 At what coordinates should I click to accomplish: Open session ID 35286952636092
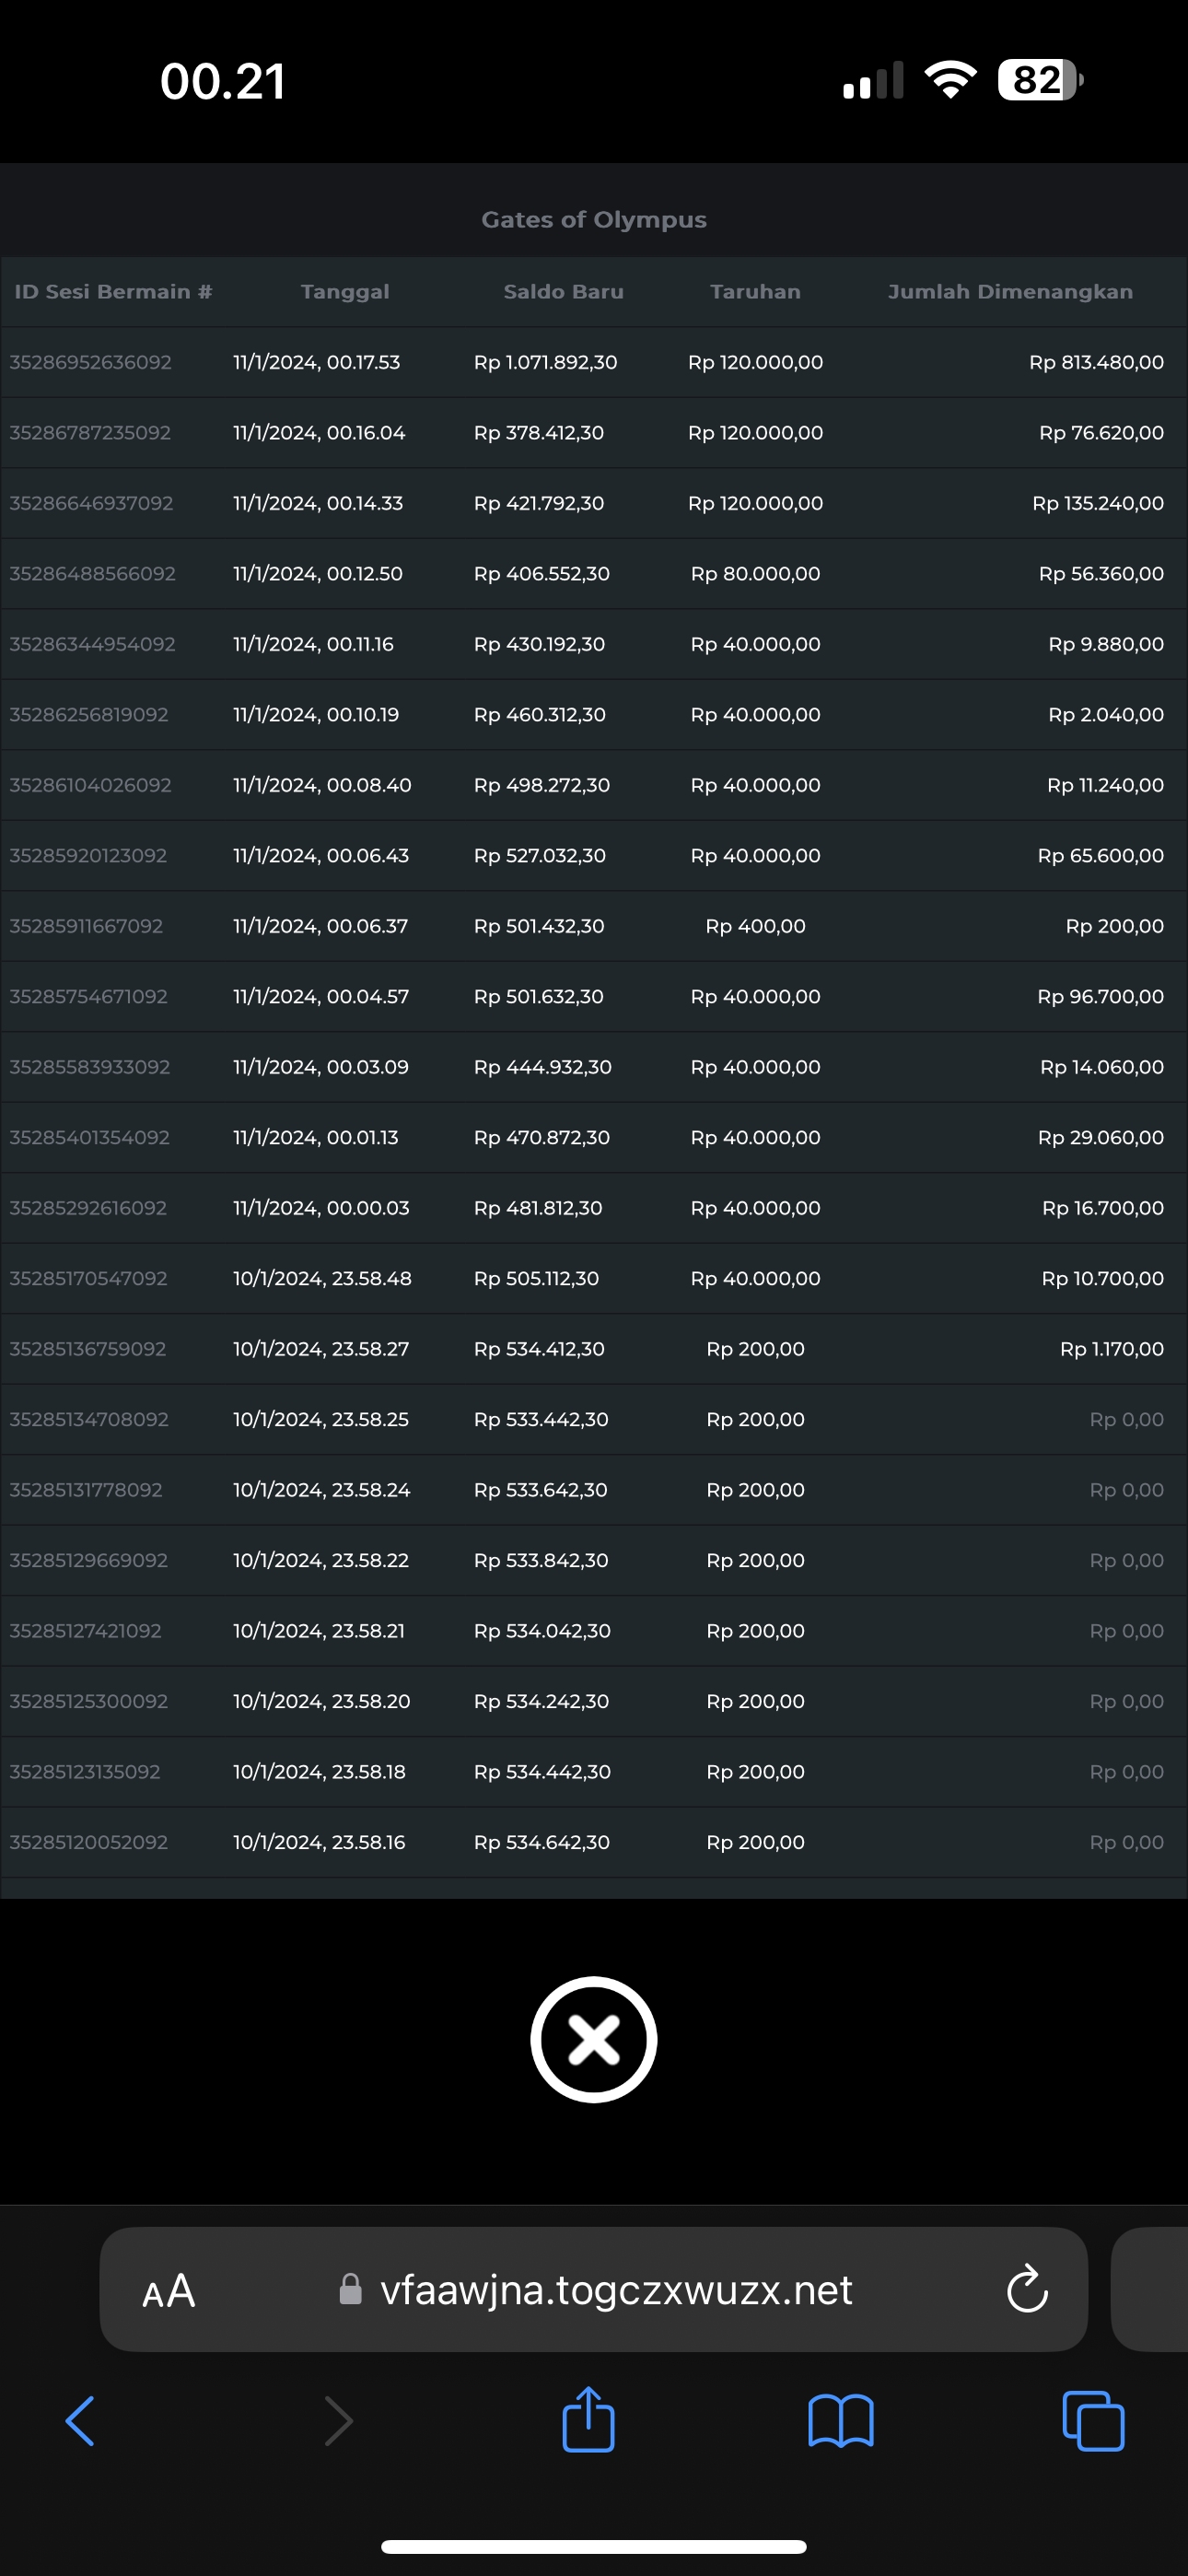click(x=91, y=362)
